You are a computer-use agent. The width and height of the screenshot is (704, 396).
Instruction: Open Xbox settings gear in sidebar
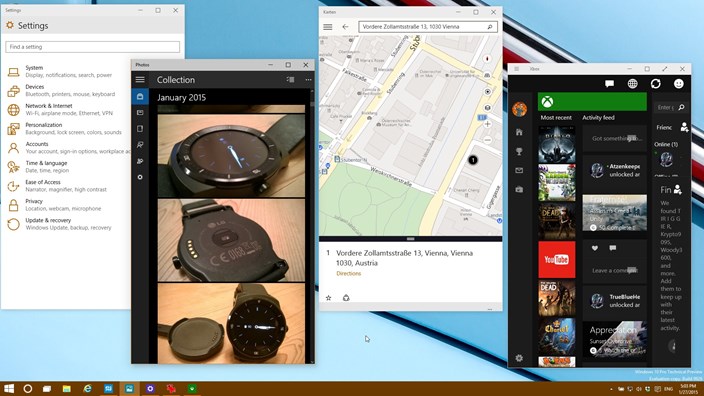pyautogui.click(x=519, y=358)
